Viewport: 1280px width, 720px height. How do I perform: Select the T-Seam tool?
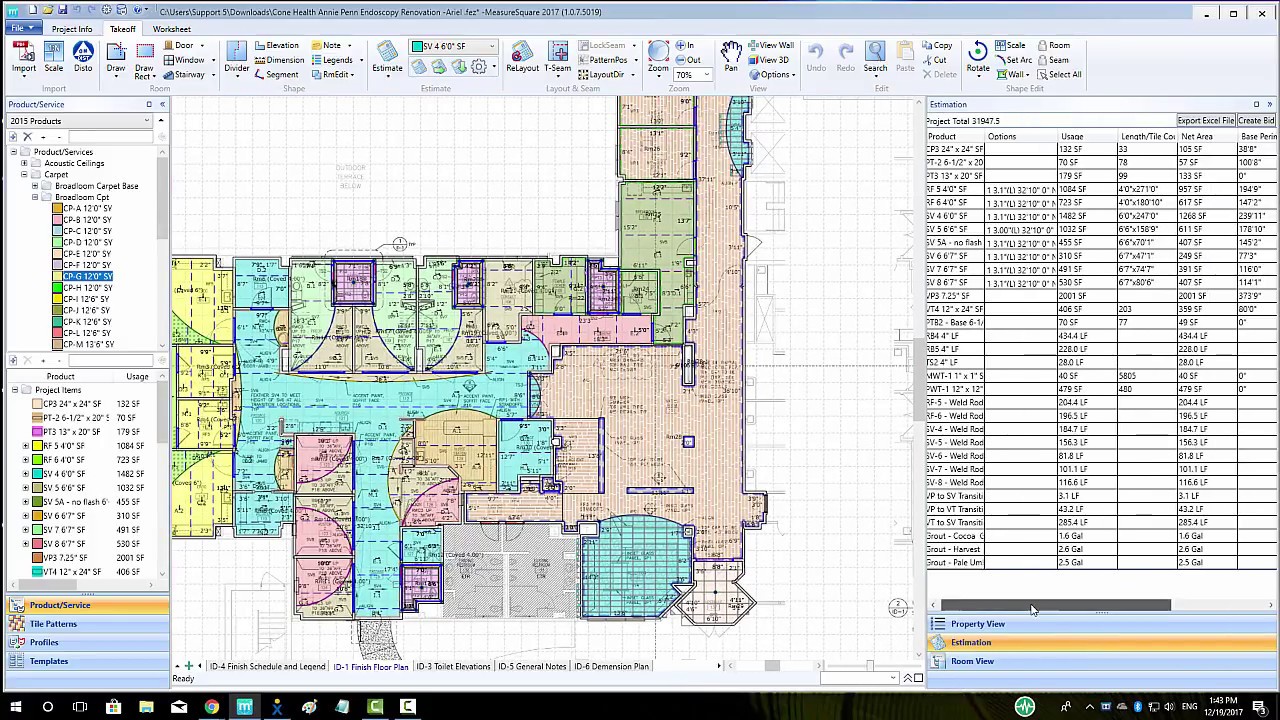pos(558,57)
